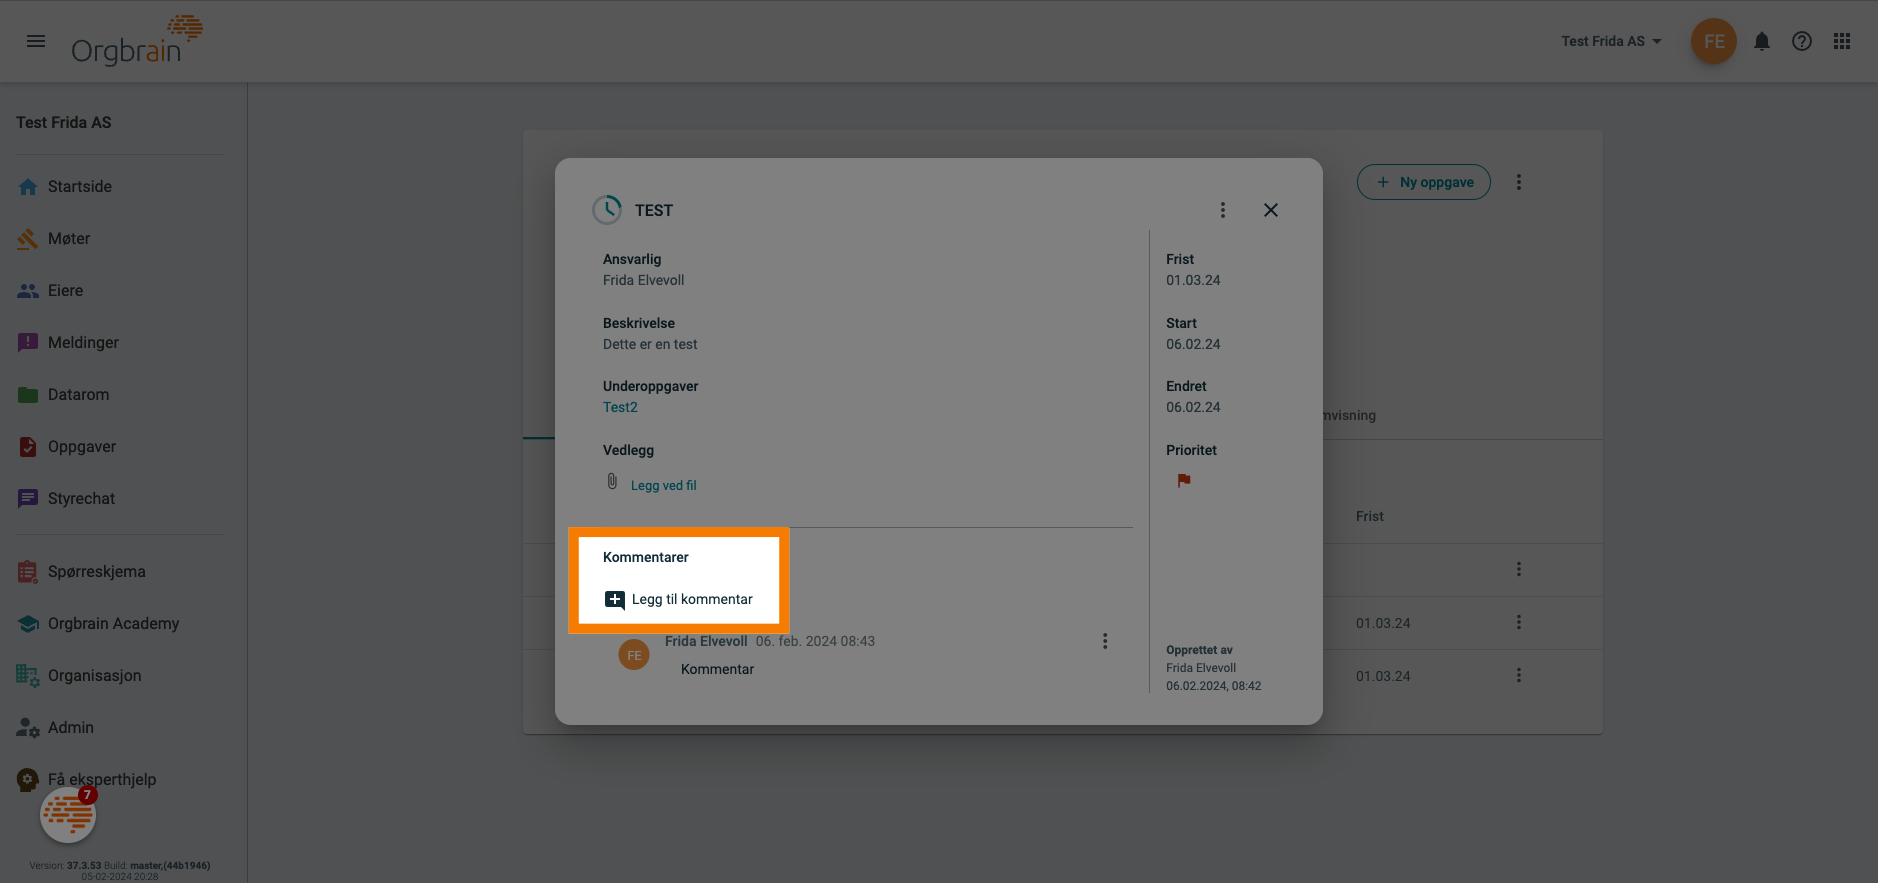Click the Frist column header in the task list
The height and width of the screenshot is (883, 1878).
click(1370, 516)
